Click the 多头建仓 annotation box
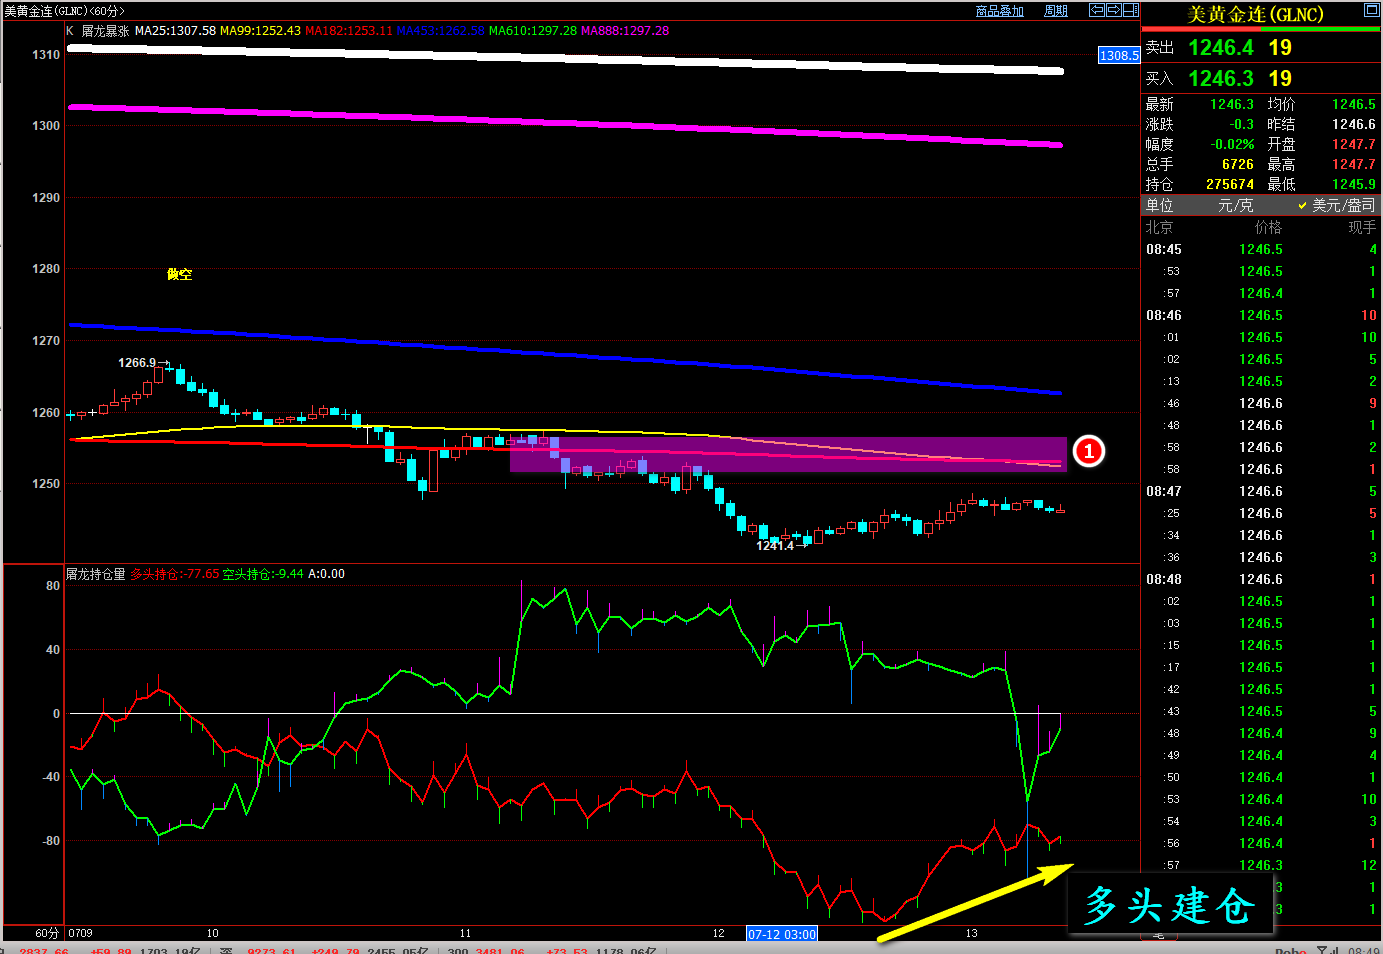1383x954 pixels. (1169, 906)
